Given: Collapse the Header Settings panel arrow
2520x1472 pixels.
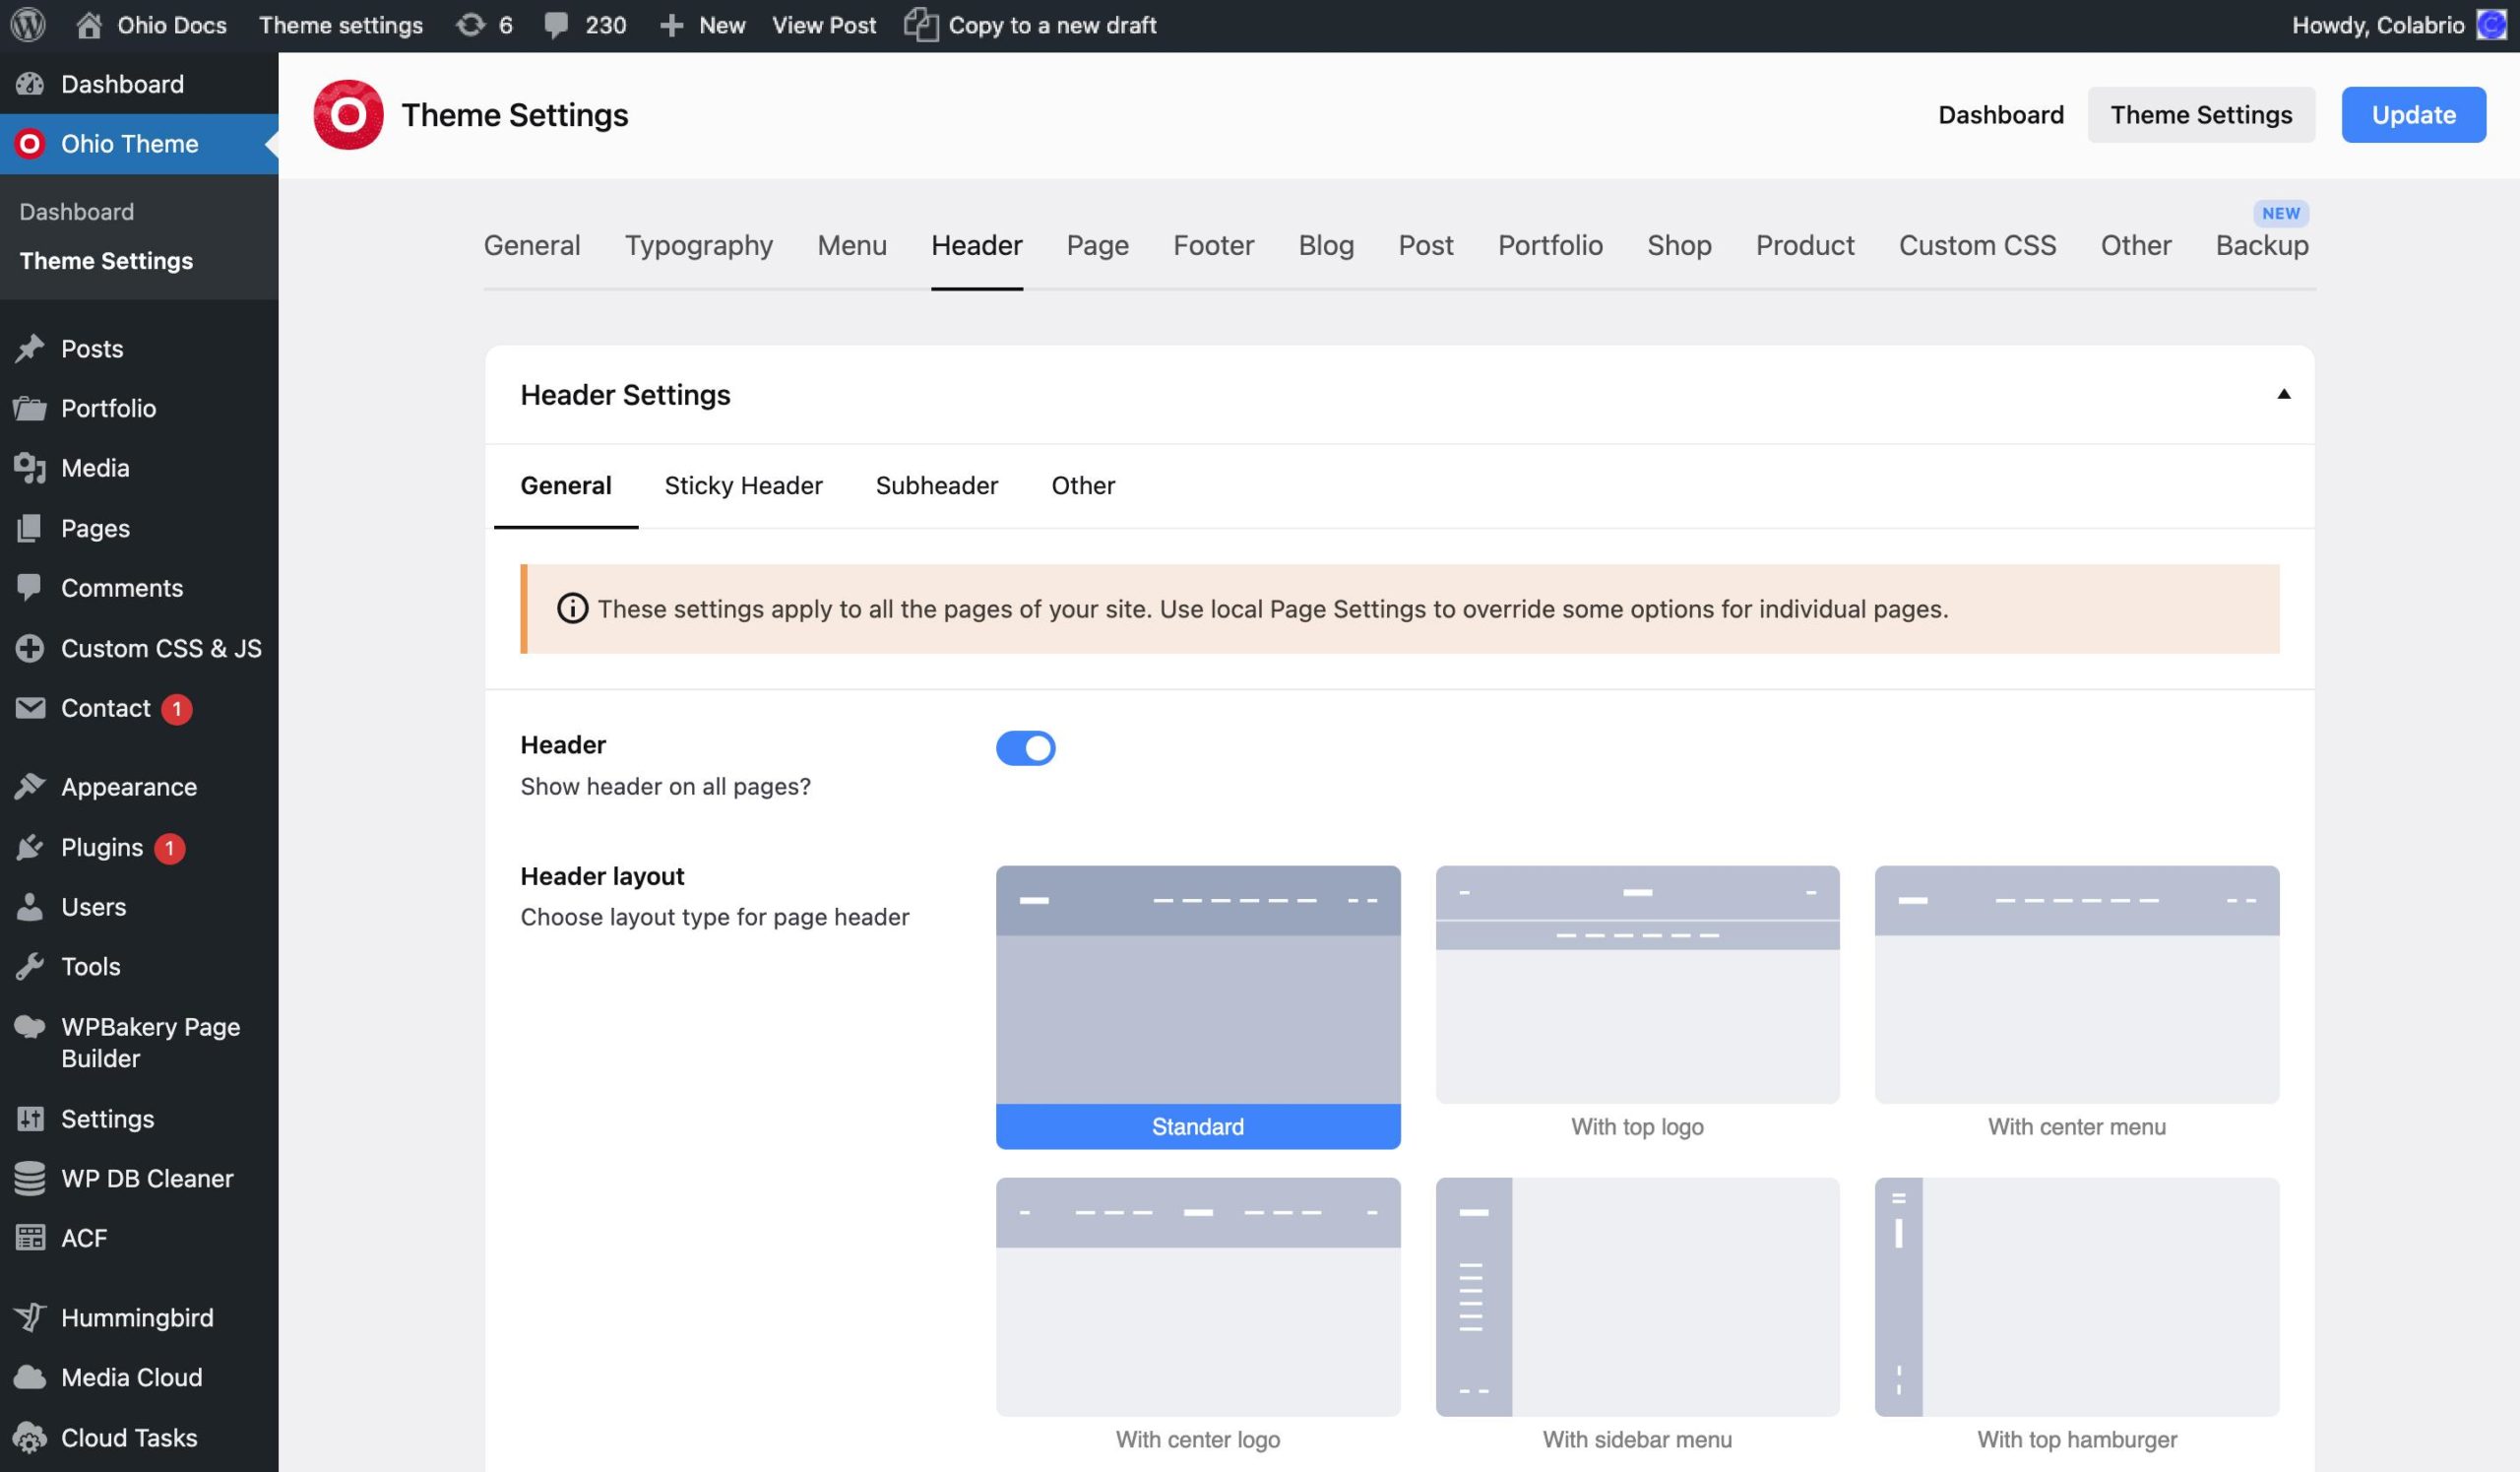Looking at the screenshot, I should pos(2283,395).
